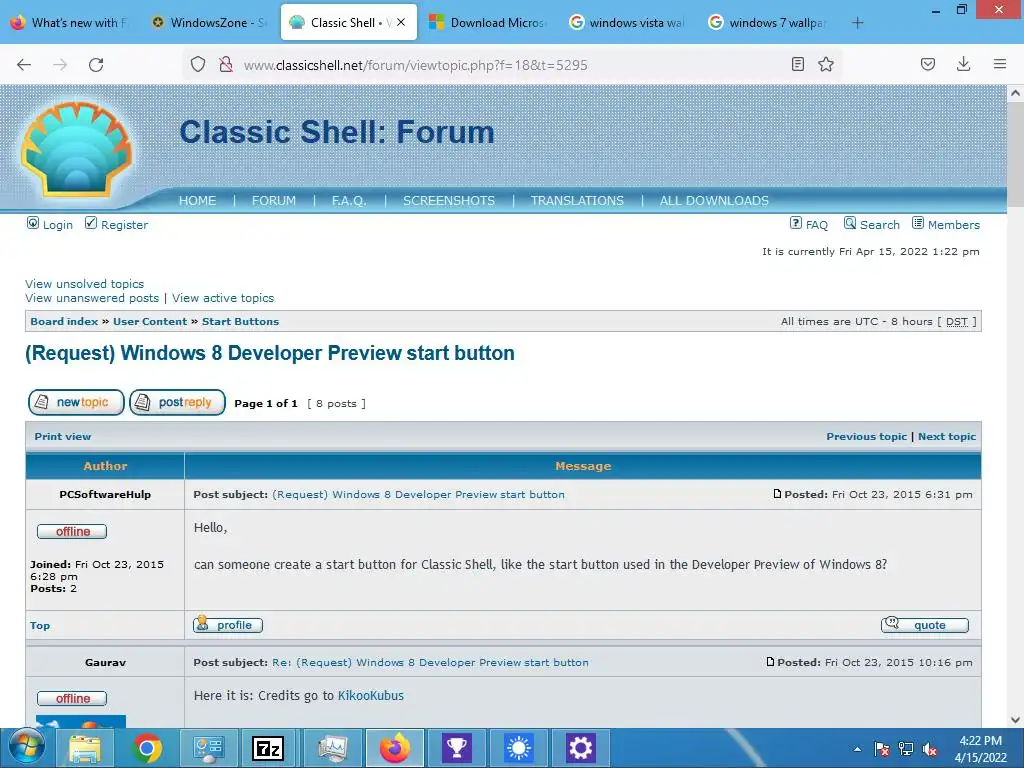Click the network tray icon
This screenshot has width=1024, height=768.
(905, 749)
